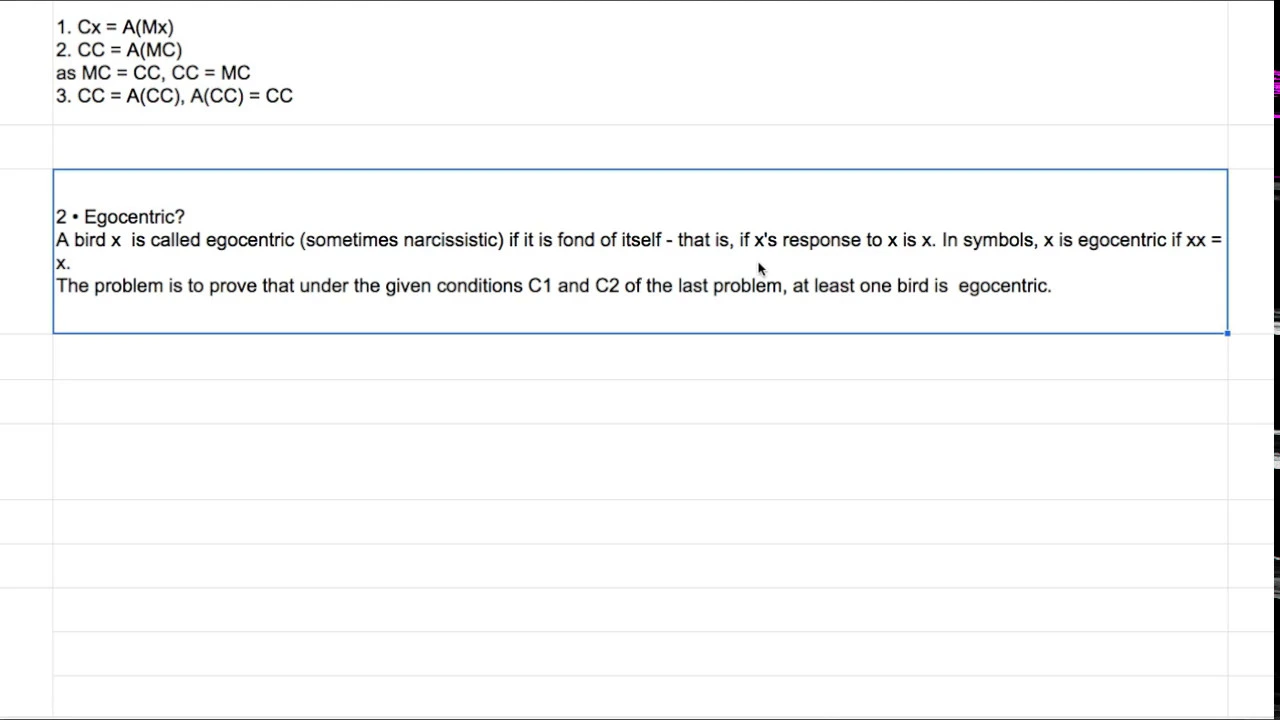
Task: Click the 'C2' term in the problem sentence
Action: (x=607, y=286)
